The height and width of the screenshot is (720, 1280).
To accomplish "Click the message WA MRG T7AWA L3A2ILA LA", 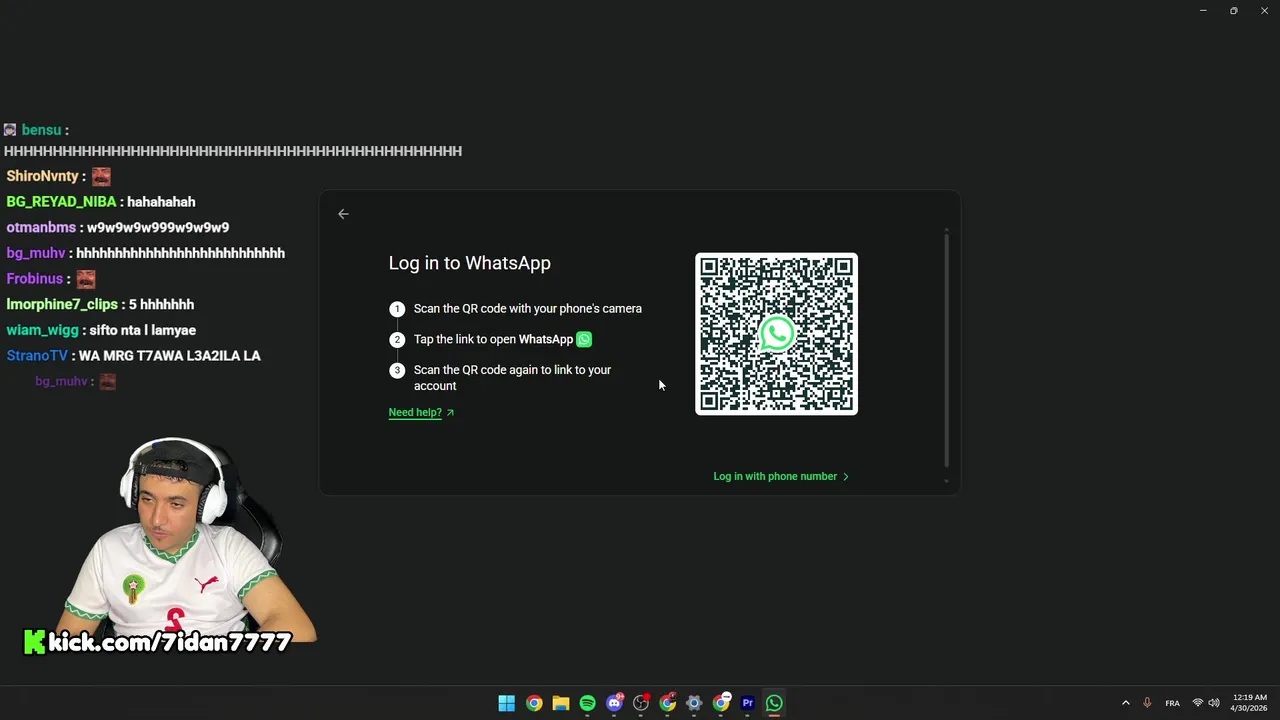I will tap(169, 356).
